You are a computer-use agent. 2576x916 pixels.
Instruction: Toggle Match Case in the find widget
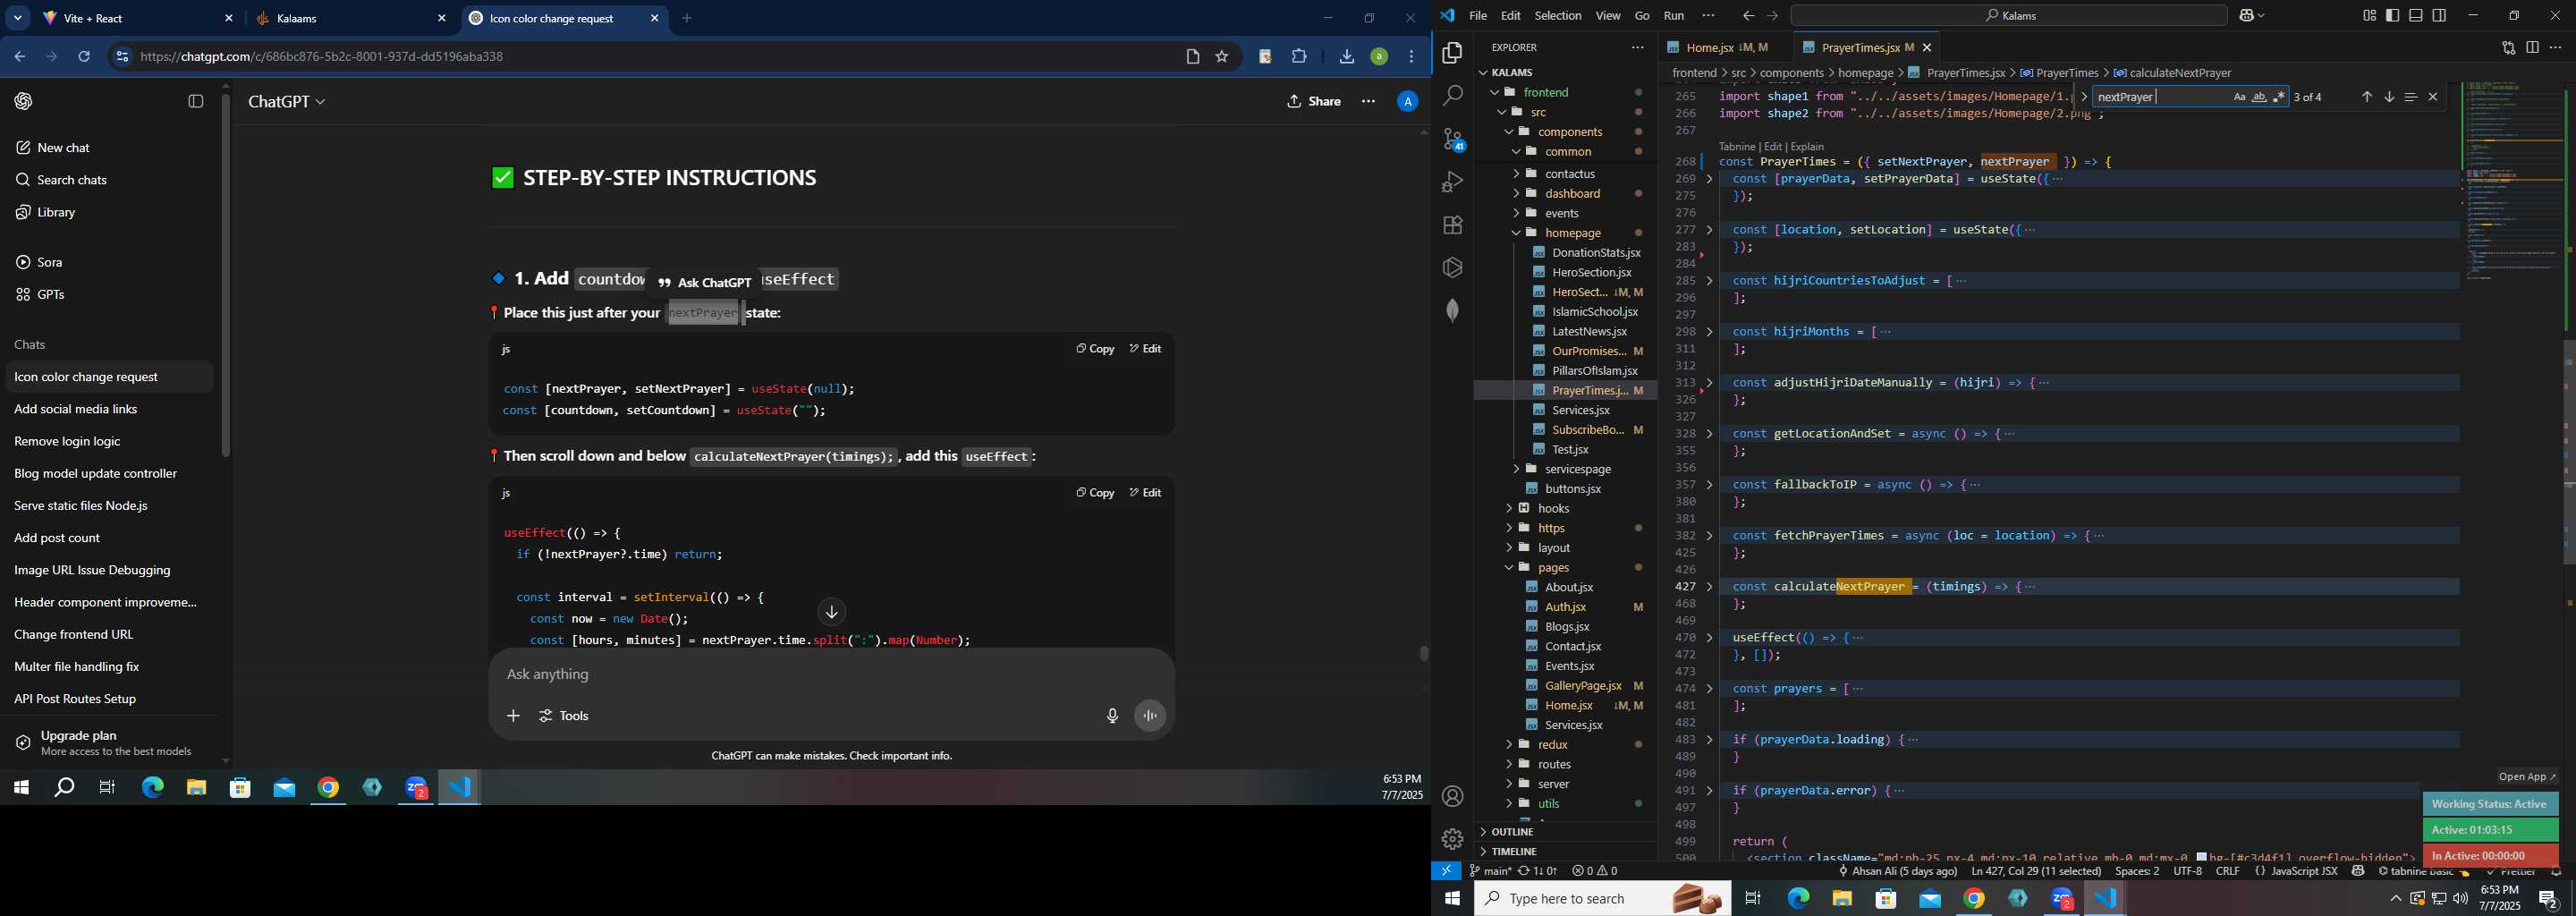[2239, 97]
